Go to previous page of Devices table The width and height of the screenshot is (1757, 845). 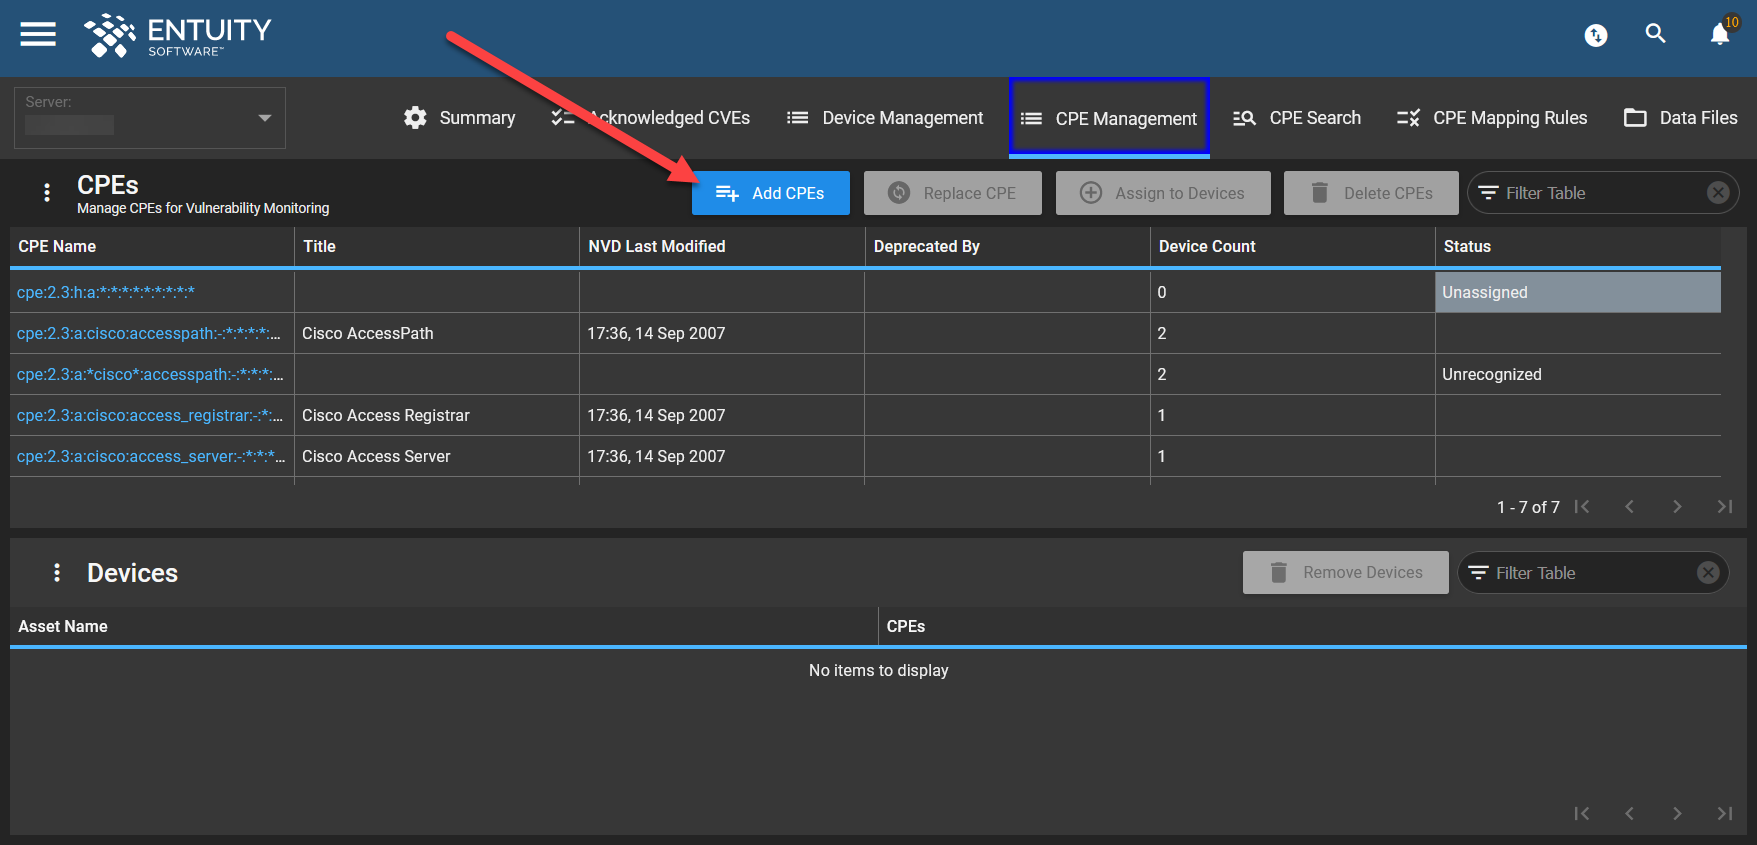click(x=1629, y=813)
